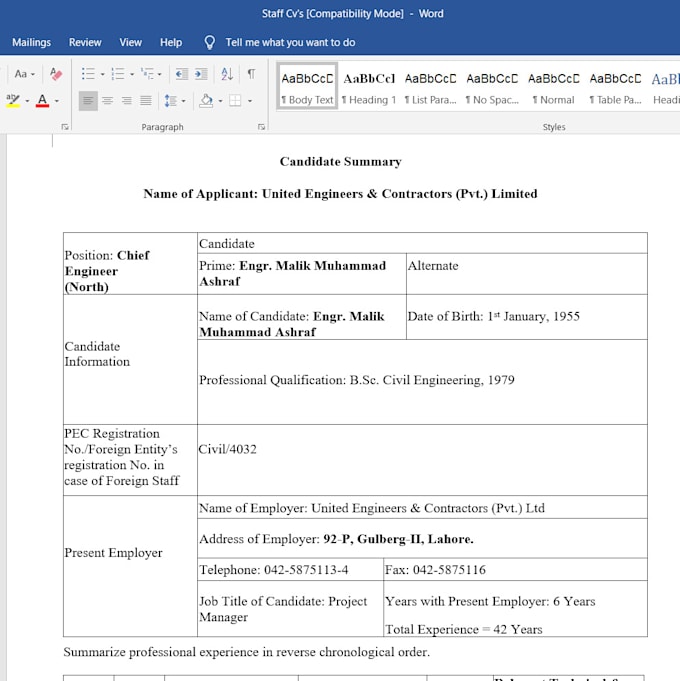Click the Candidate Summary heading
Screen dimensions: 680x681
pos(340,162)
